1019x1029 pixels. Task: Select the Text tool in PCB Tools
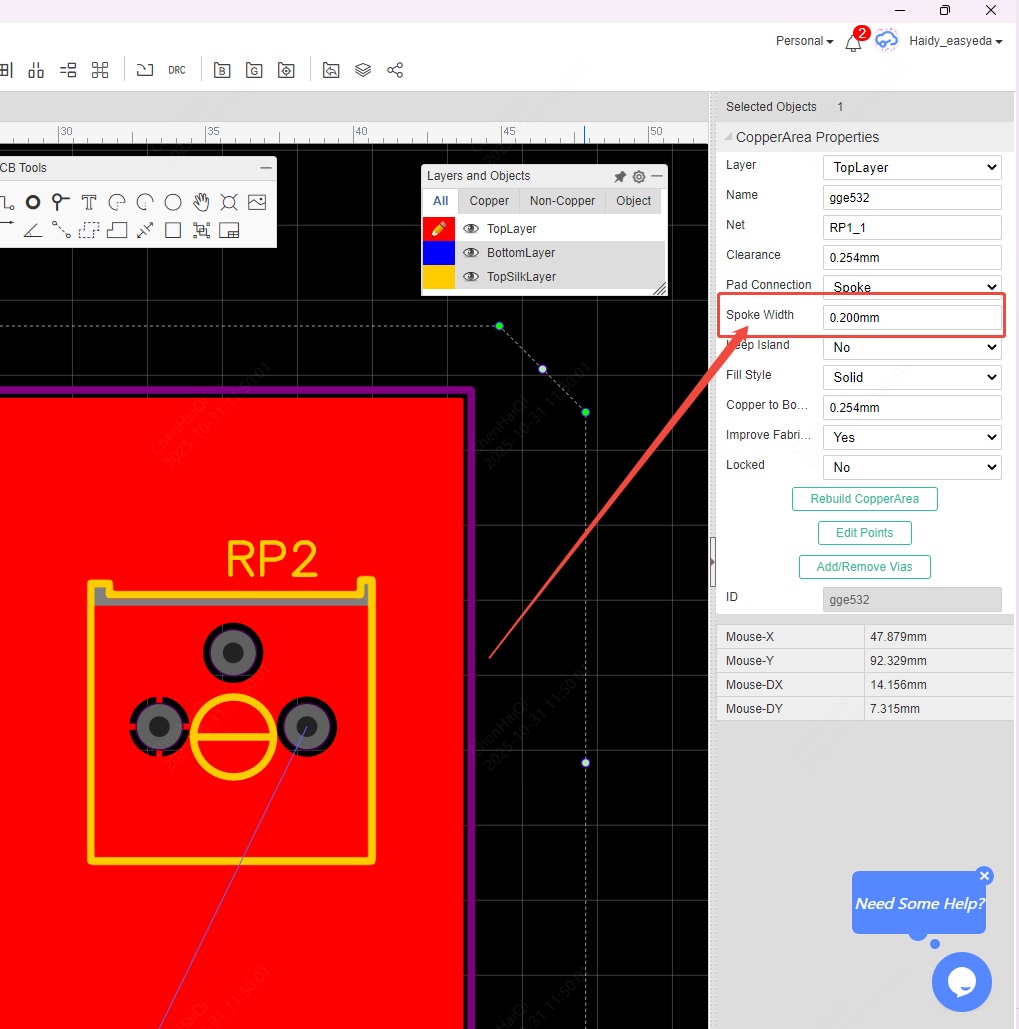[89, 202]
